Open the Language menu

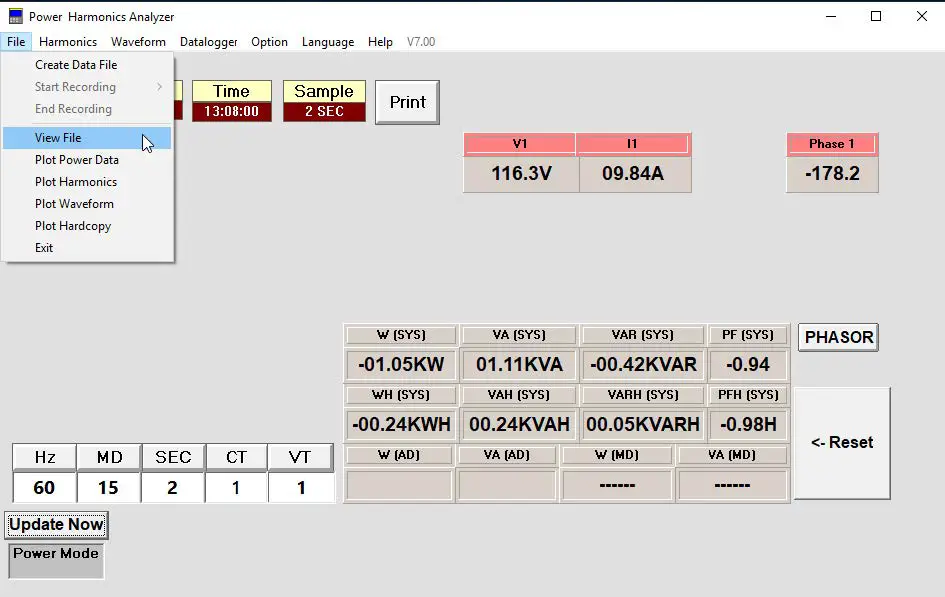[327, 41]
